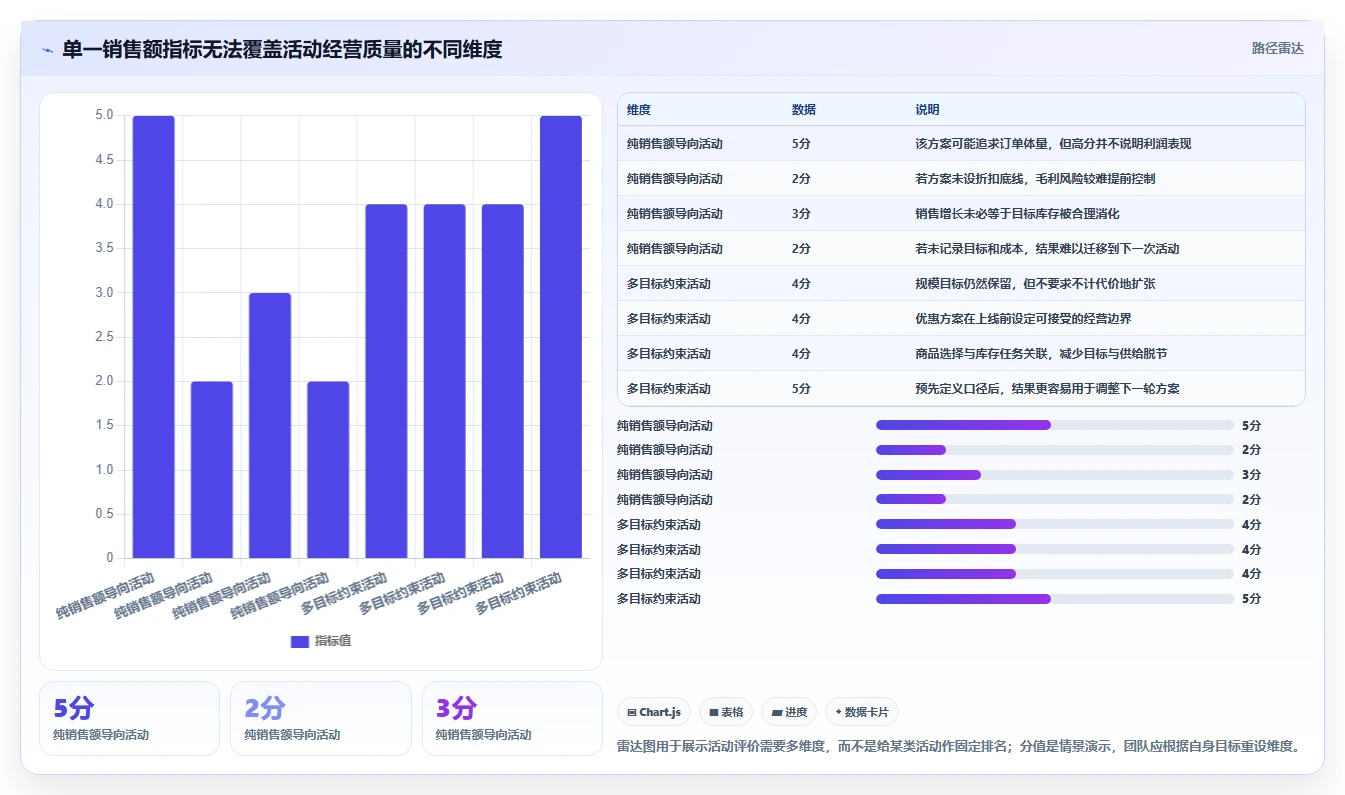Screen dimensions: 1345x795
Task: Click the 5.0 bar for 纯销售额导向活动
Action: point(154,337)
